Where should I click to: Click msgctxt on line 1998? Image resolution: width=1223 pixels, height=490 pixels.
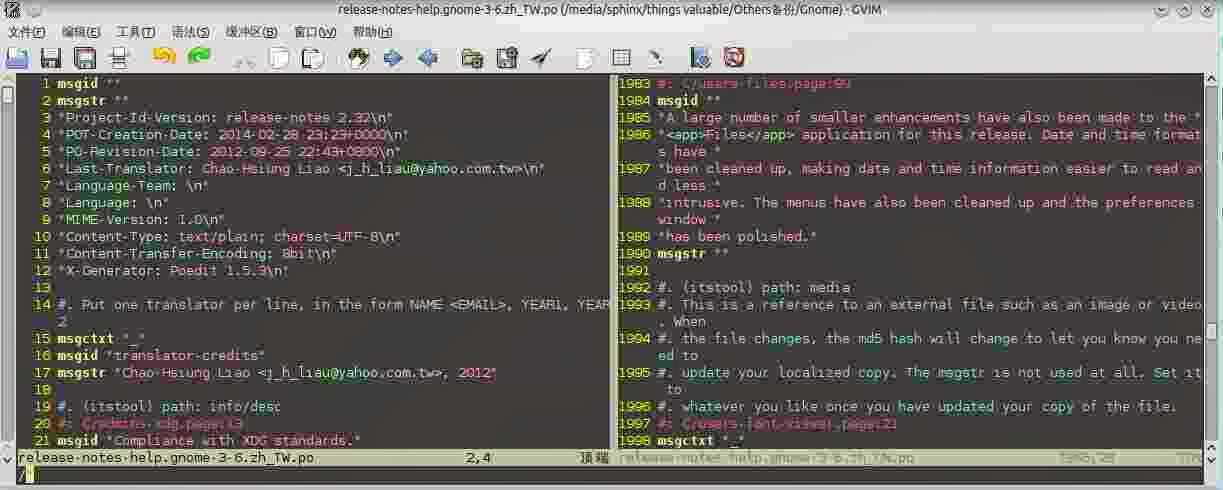pyautogui.click(x=687, y=441)
